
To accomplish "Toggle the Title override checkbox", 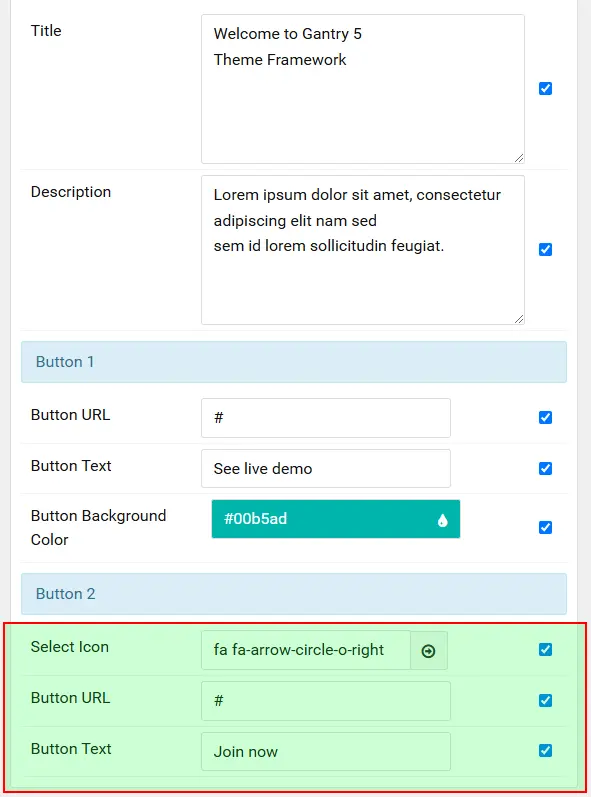I will tap(545, 88).
